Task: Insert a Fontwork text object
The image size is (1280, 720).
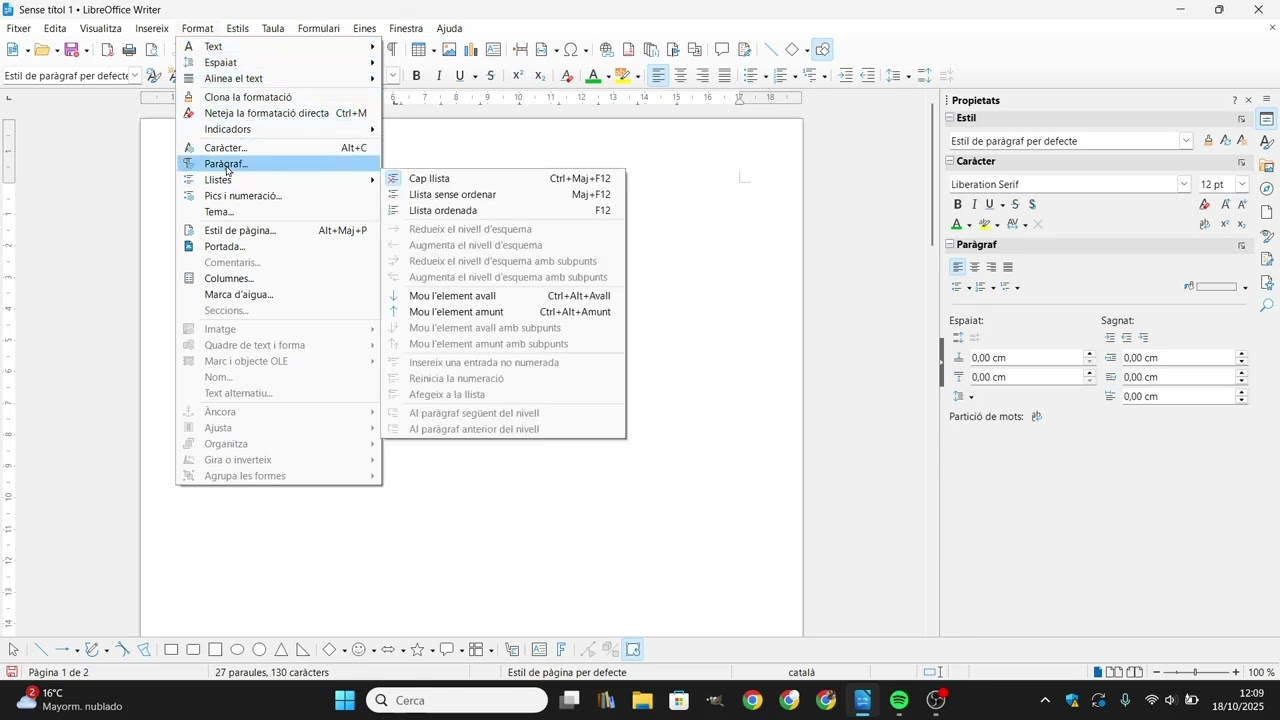Action: point(561,650)
